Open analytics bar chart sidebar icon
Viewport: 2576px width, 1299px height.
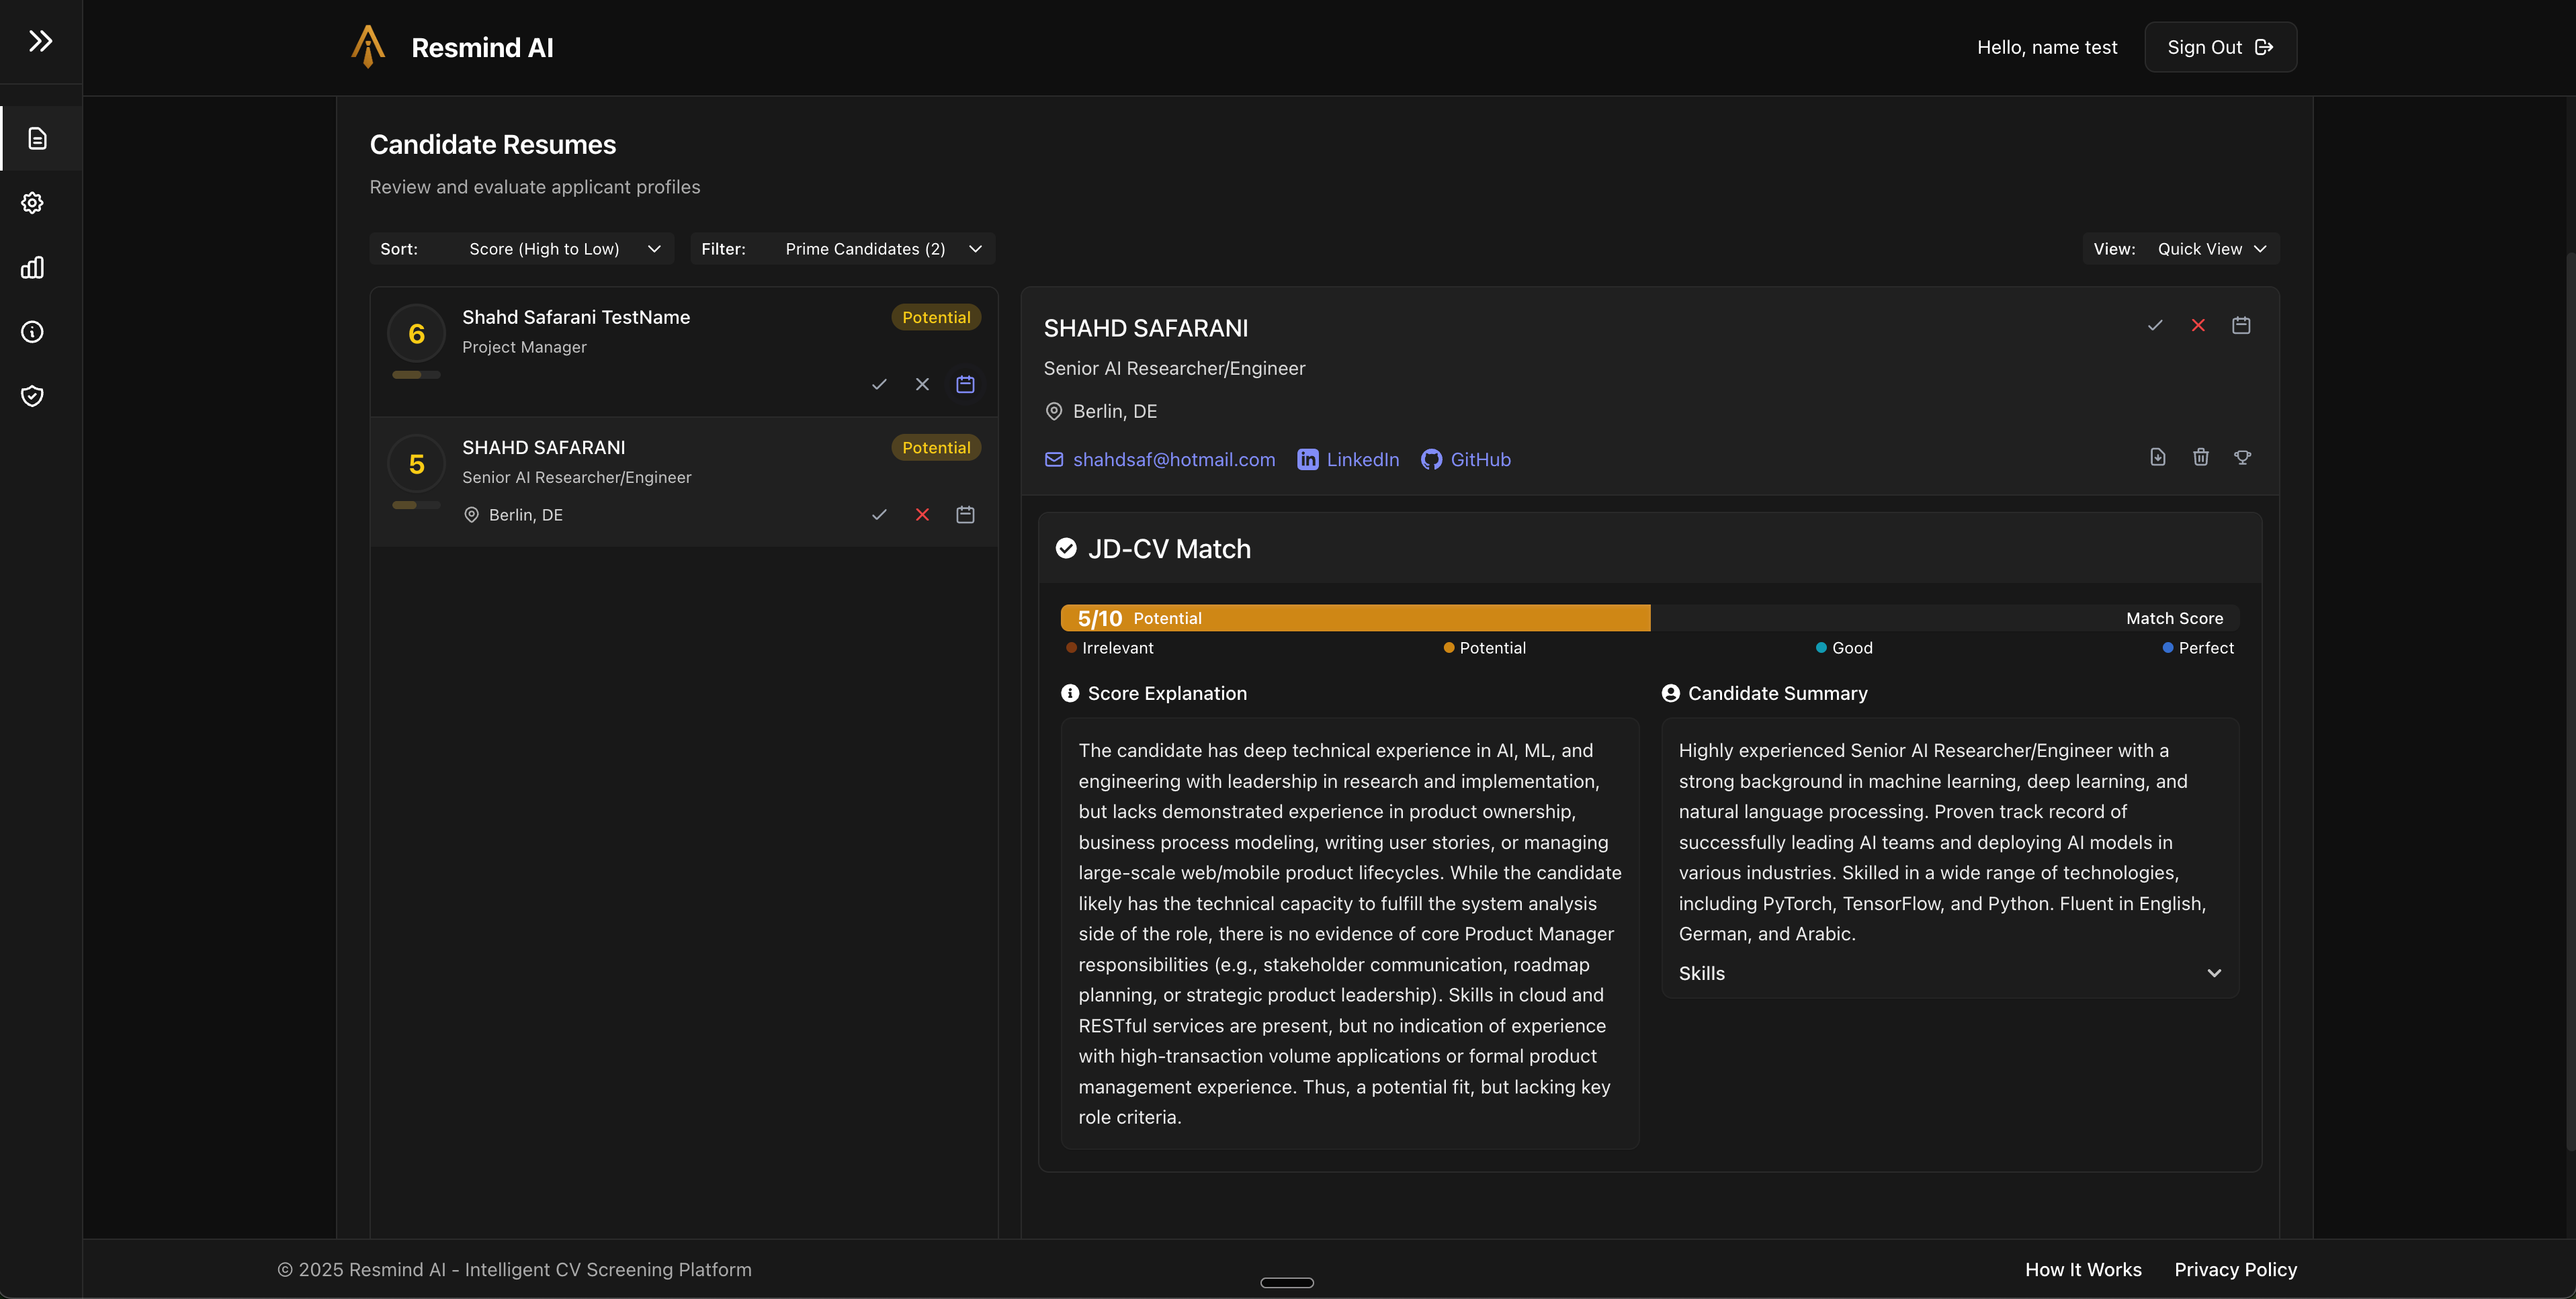click(x=33, y=267)
